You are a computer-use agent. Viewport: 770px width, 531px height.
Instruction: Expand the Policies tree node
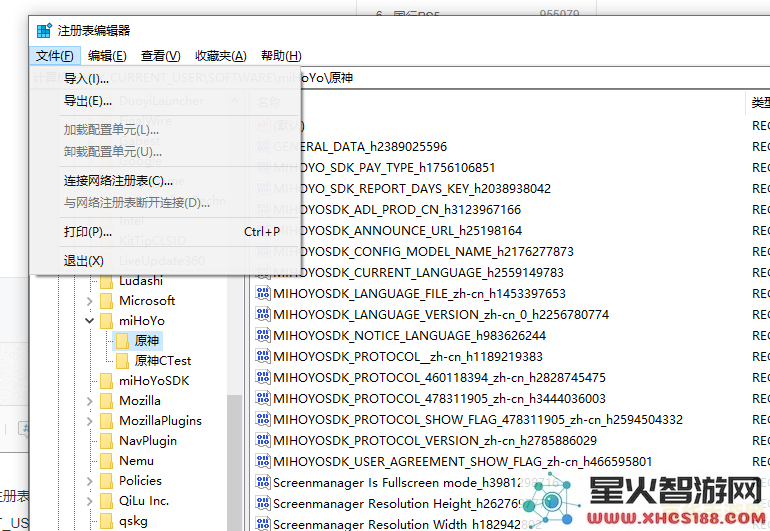click(x=89, y=481)
